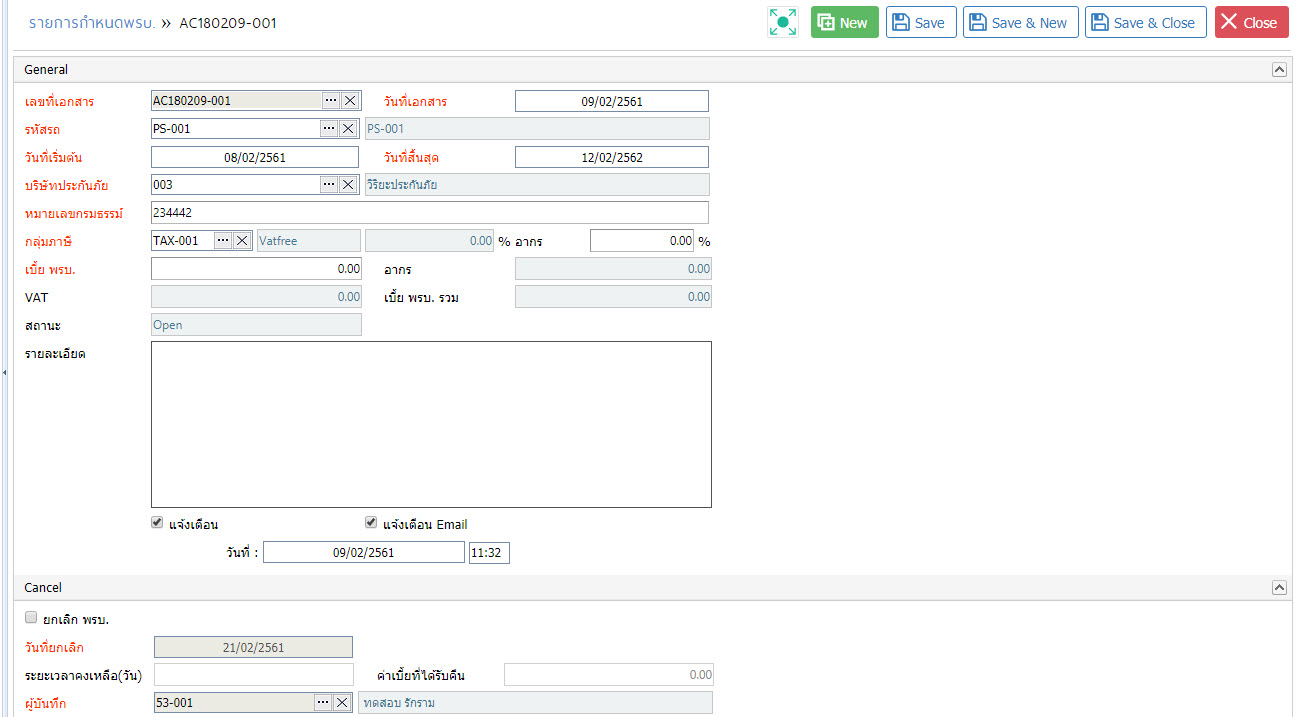The image size is (1300, 717).
Task: Check the ยกเลิก พรบ. checkbox
Action: [31, 617]
